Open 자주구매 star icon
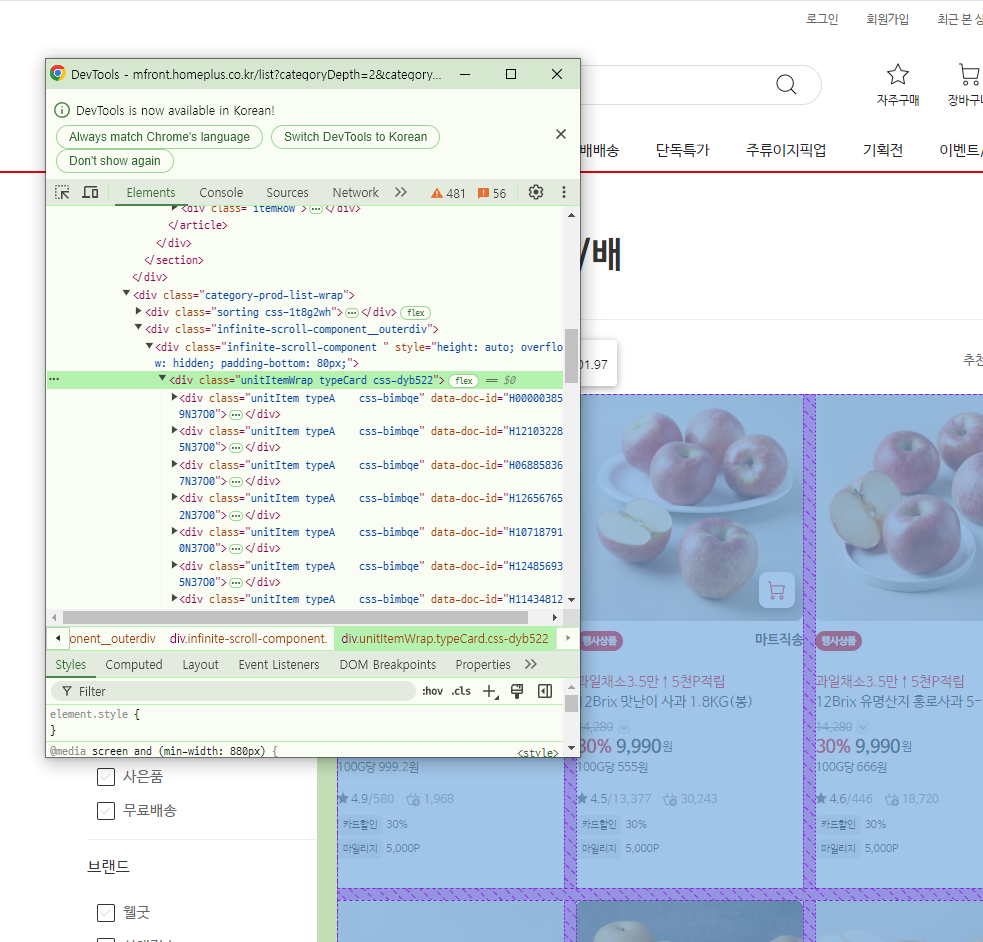The image size is (983, 942). pos(898,75)
